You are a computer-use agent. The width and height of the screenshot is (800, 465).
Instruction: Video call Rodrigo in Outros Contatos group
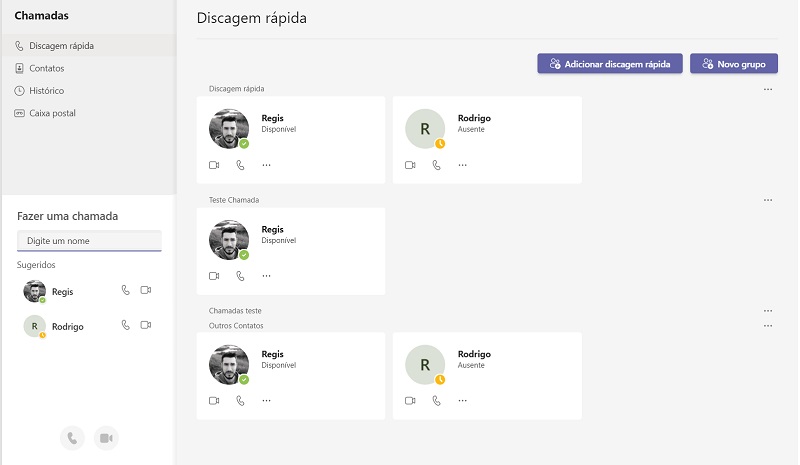tap(410, 401)
